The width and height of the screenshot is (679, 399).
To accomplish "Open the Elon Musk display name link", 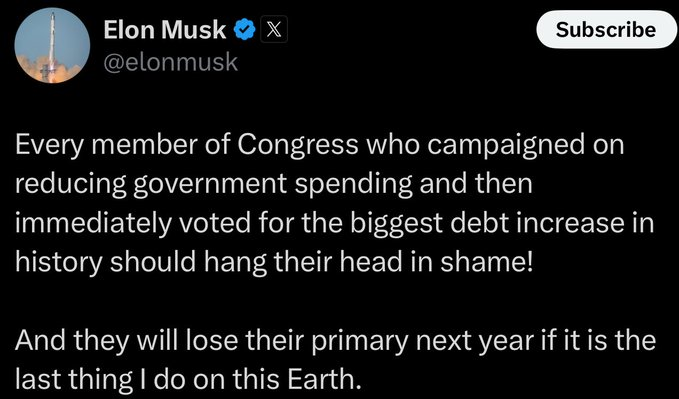I will 165,30.
